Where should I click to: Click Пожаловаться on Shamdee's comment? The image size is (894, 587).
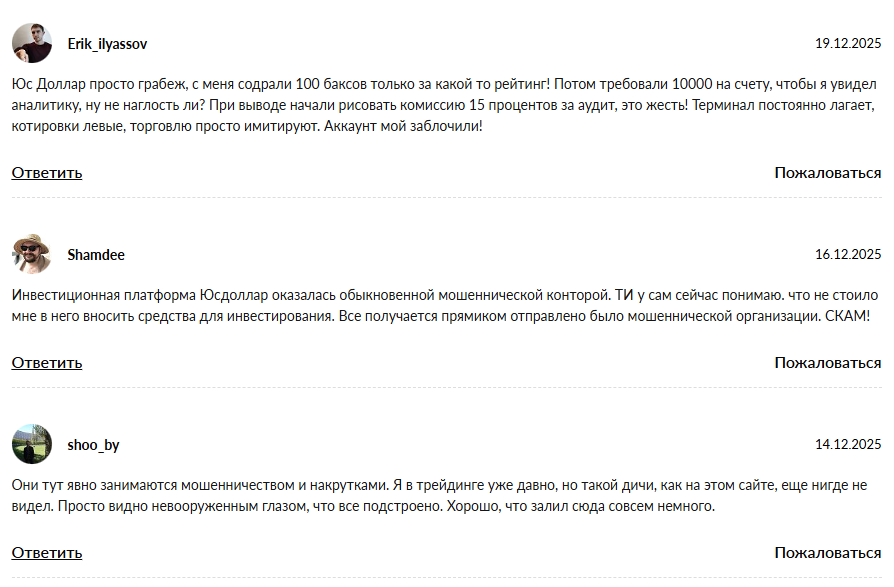pyautogui.click(x=827, y=362)
